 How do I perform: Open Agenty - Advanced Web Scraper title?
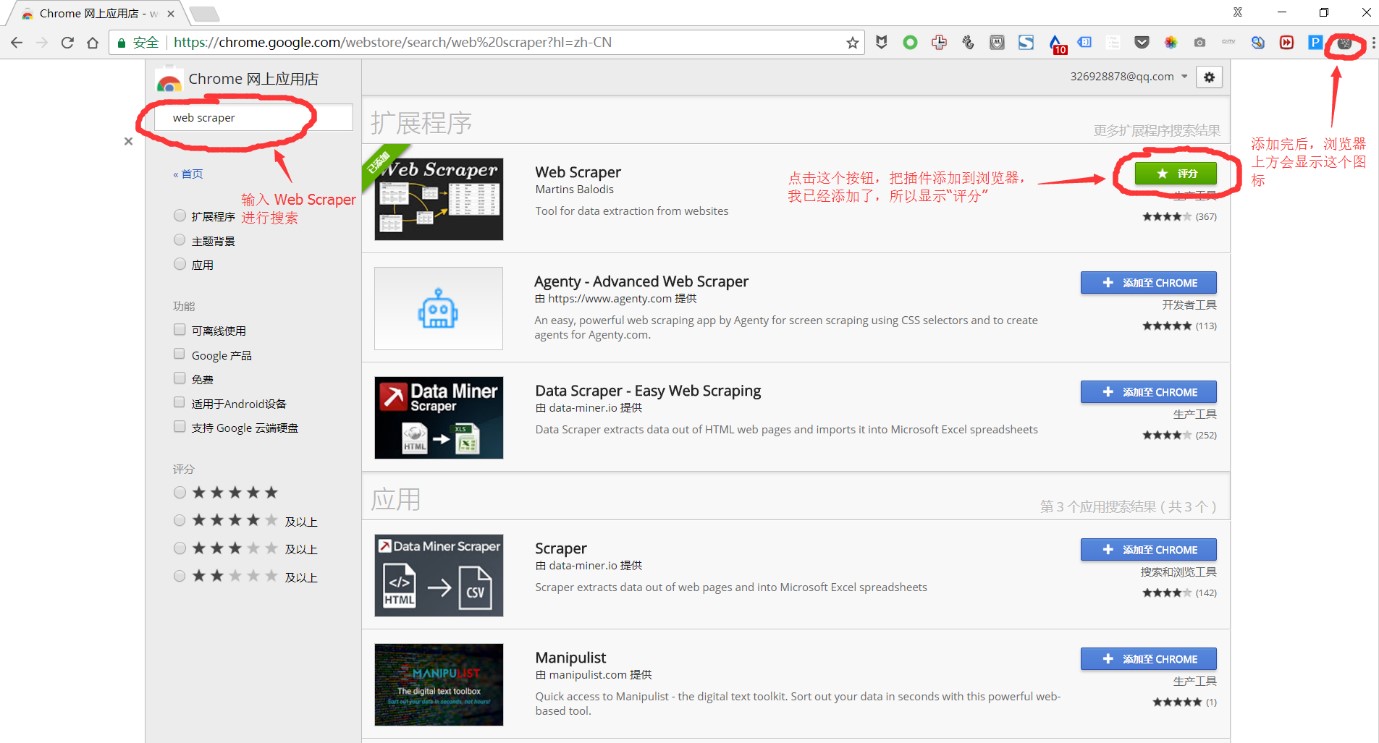[x=641, y=282]
